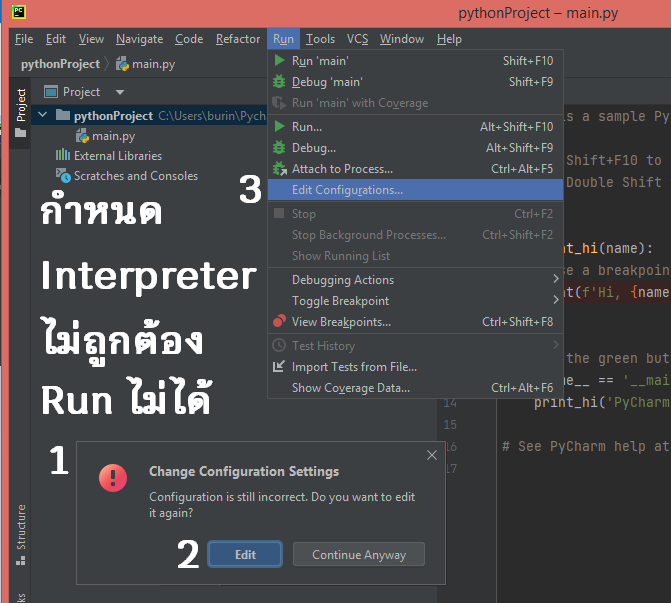Click the Structure tool window icon

21,561
